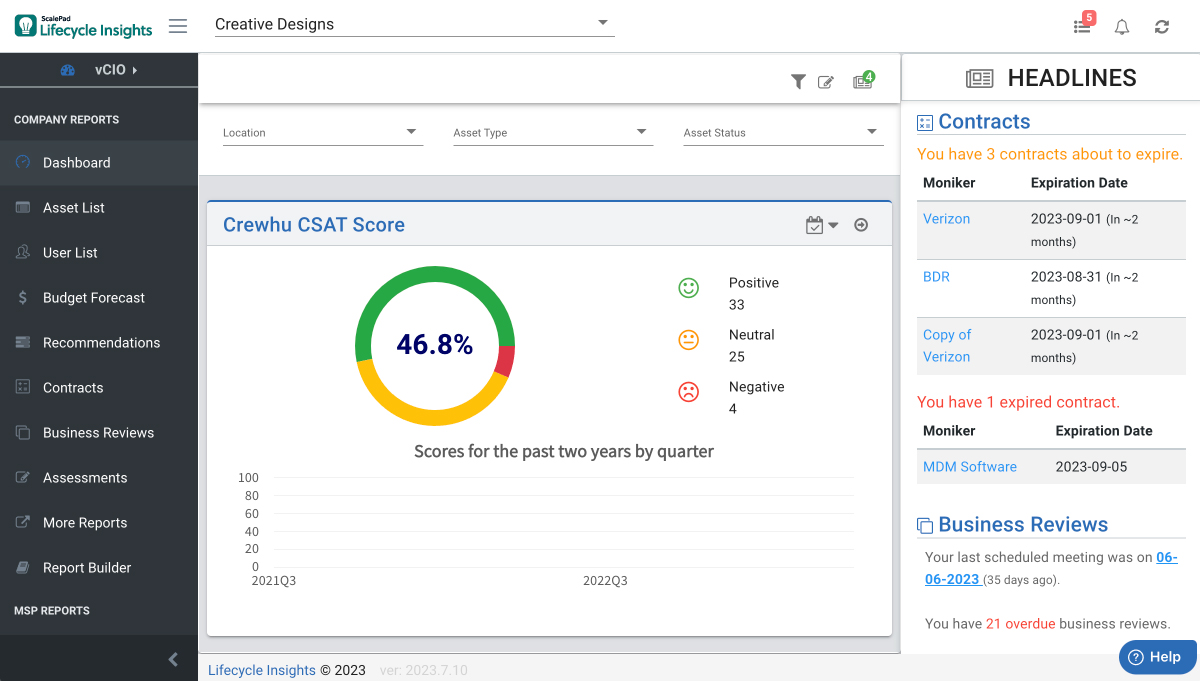Viewport: 1200px width, 681px height.
Task: Collapse the sidebar with the chevron arrow
Action: (x=172, y=659)
